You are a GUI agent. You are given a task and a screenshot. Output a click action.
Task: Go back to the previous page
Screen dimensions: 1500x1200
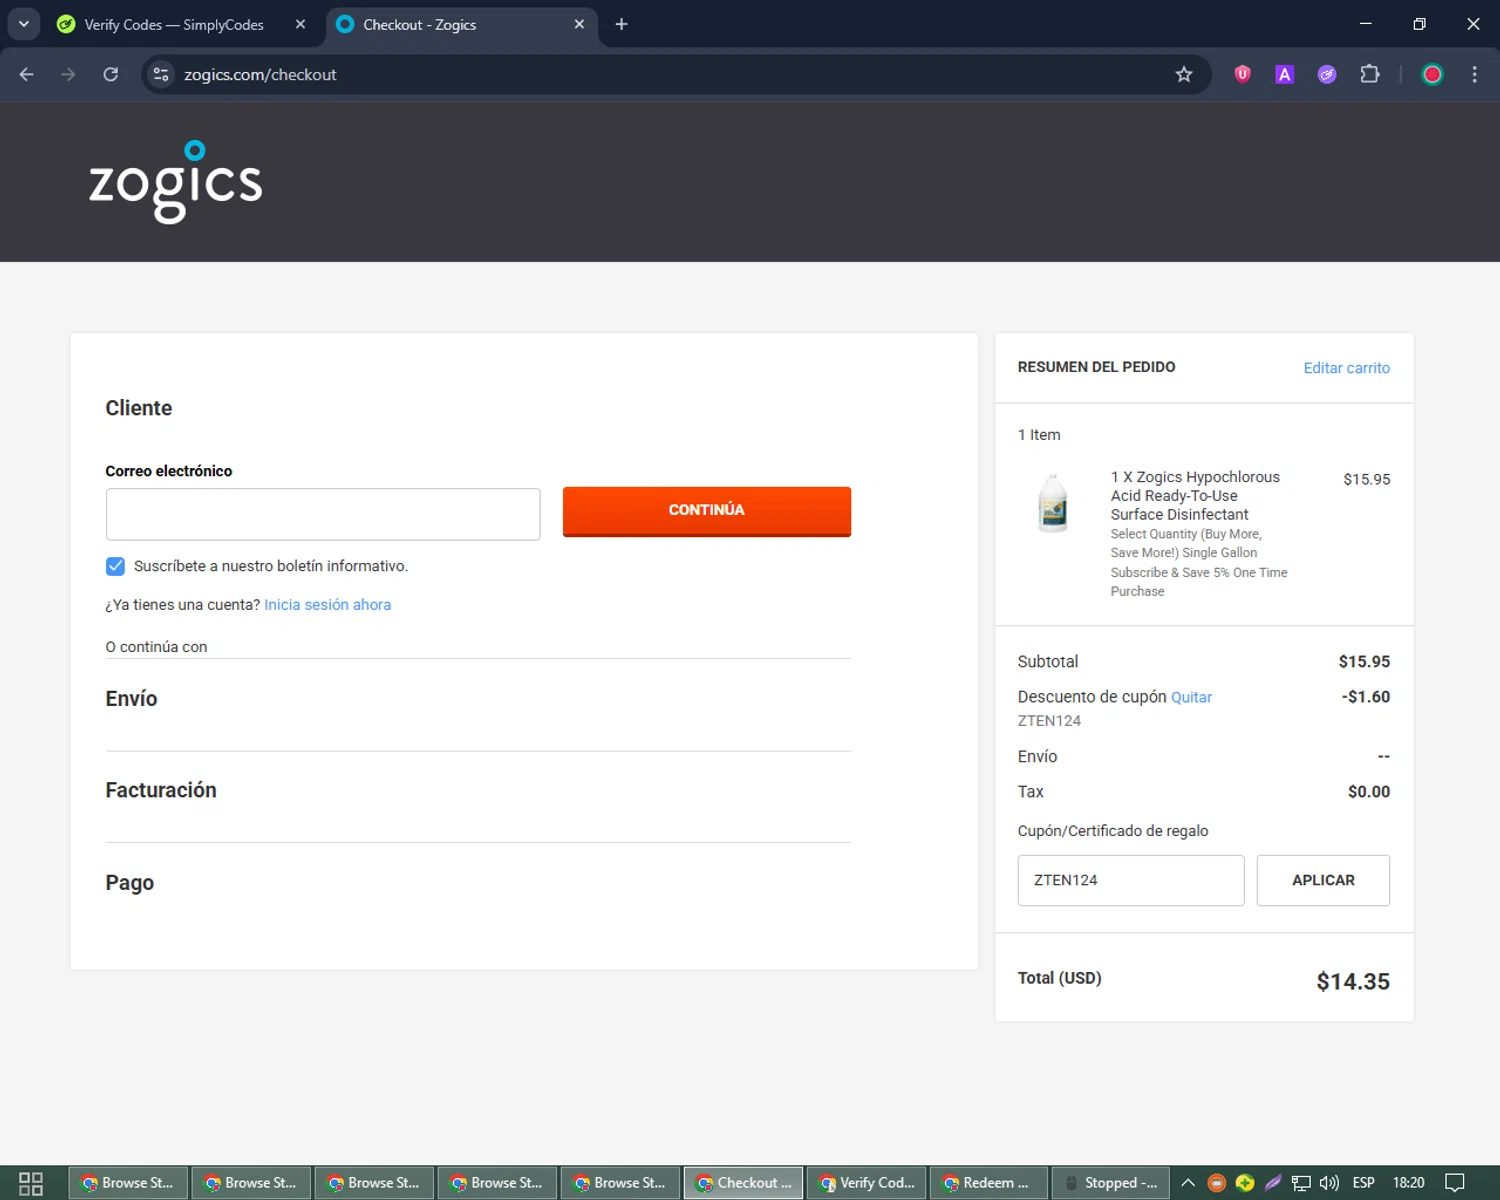click(x=27, y=74)
